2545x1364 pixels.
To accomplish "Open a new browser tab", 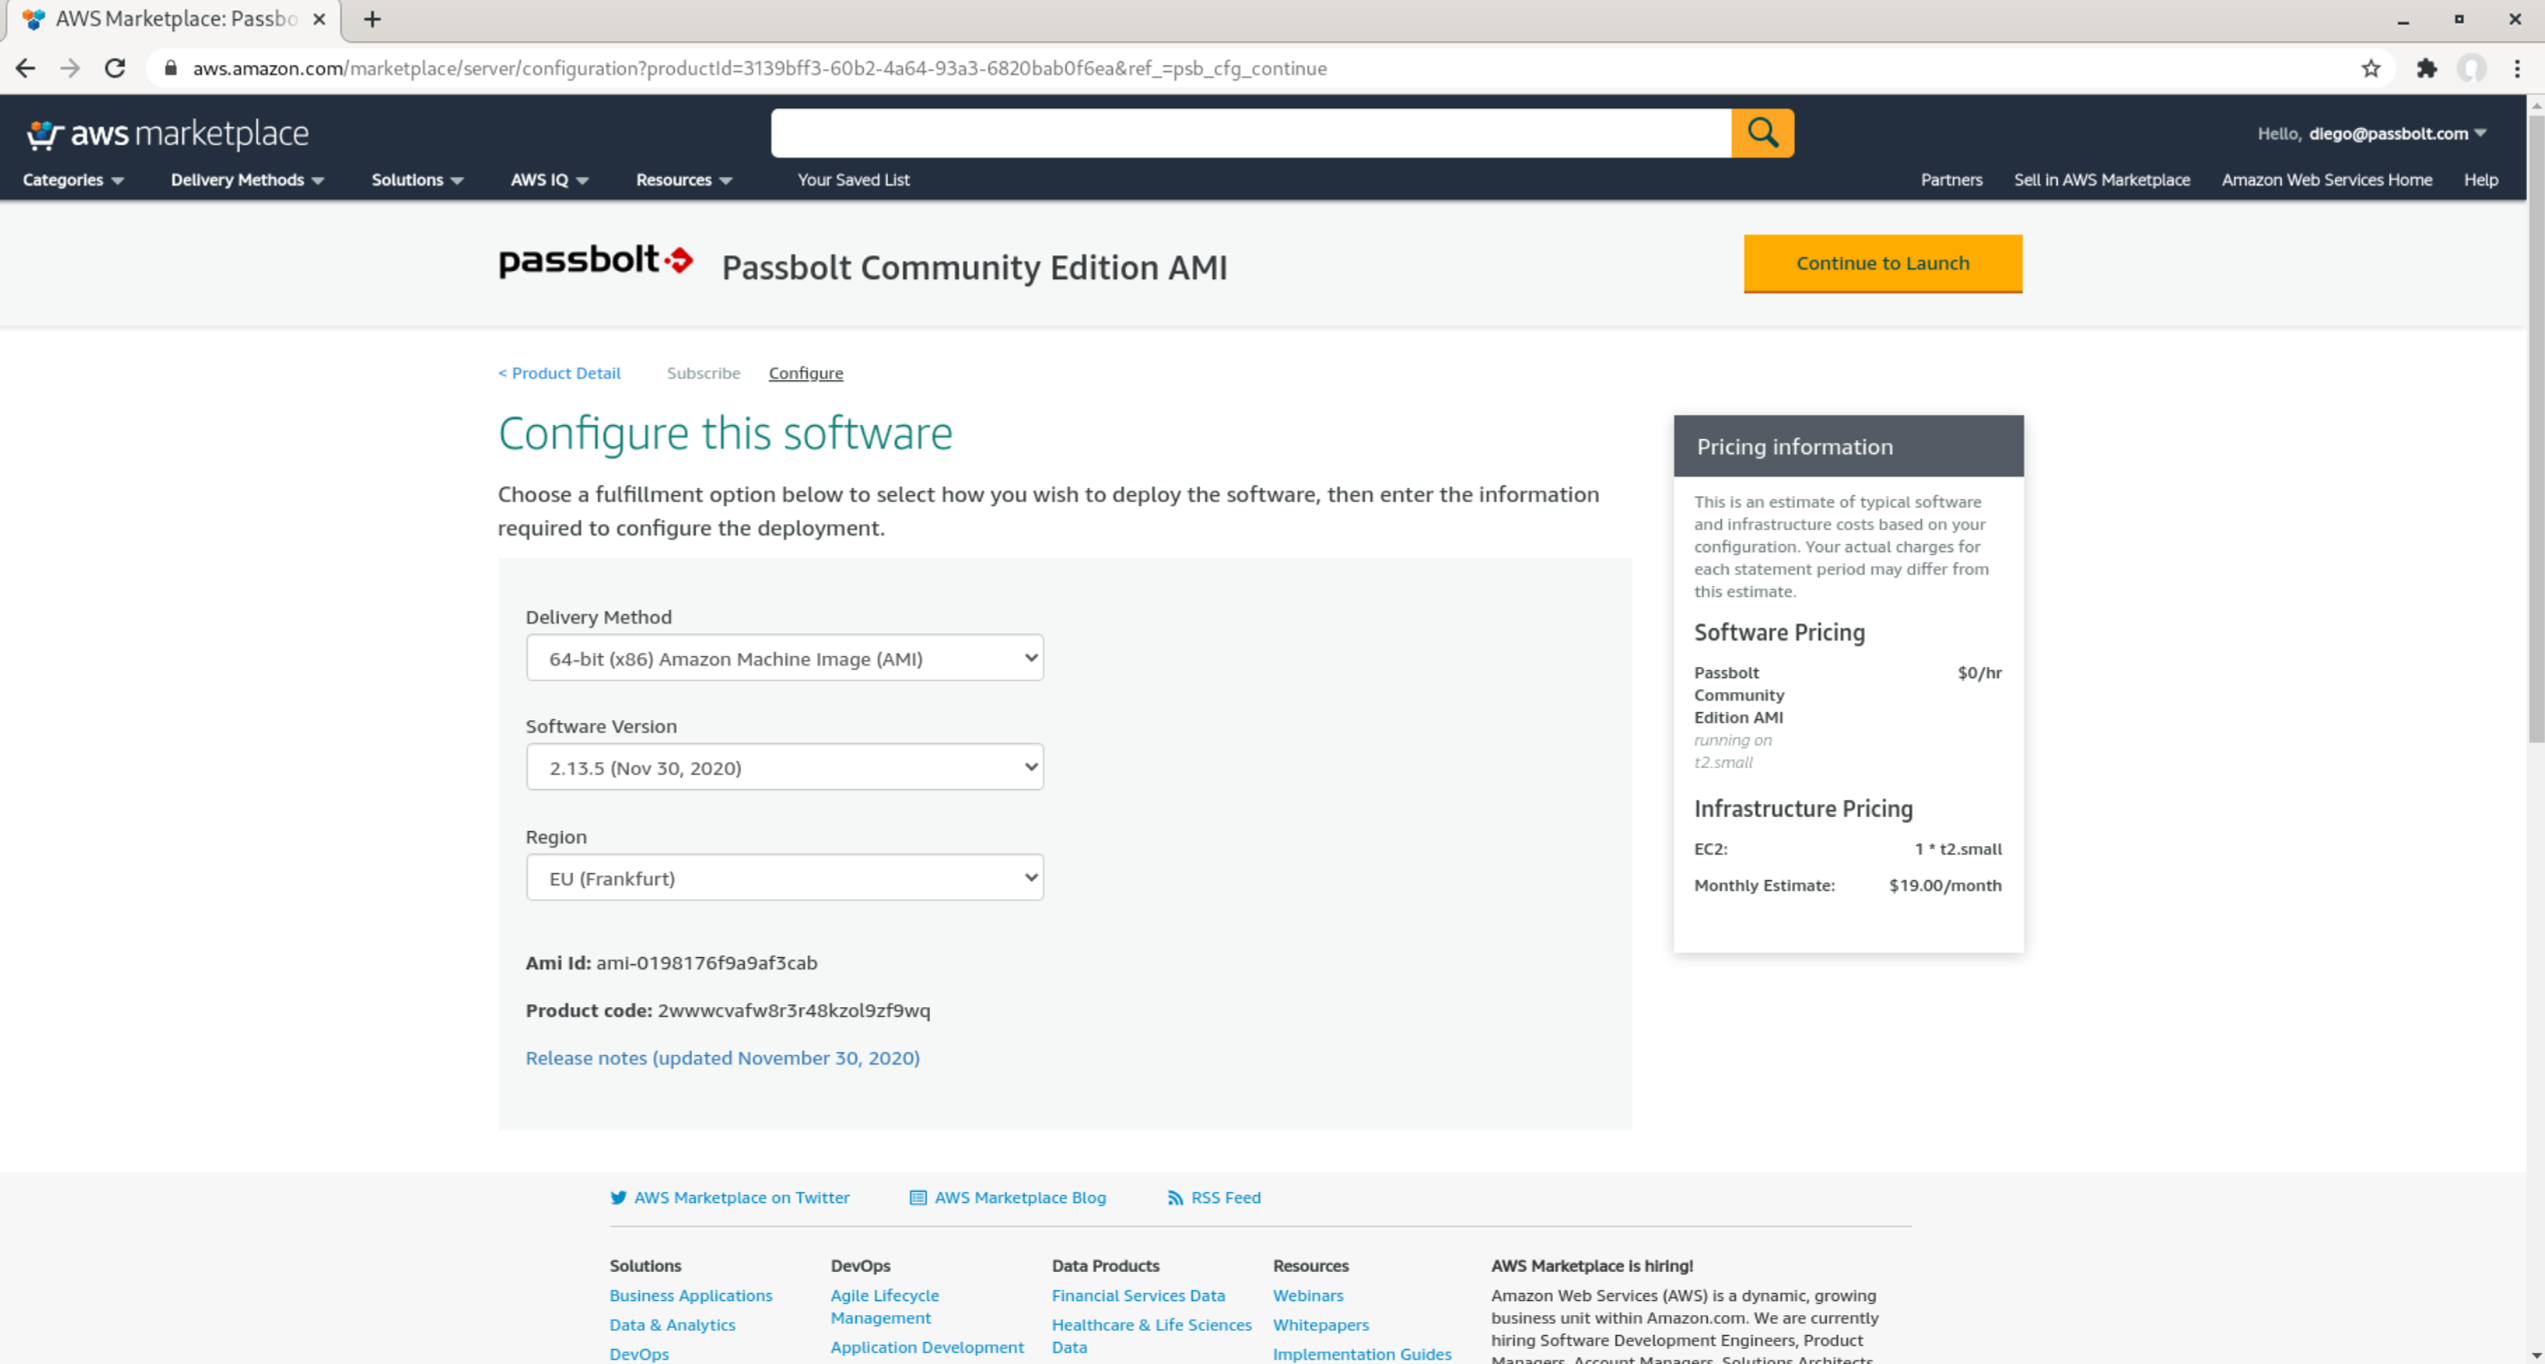I will click(372, 19).
